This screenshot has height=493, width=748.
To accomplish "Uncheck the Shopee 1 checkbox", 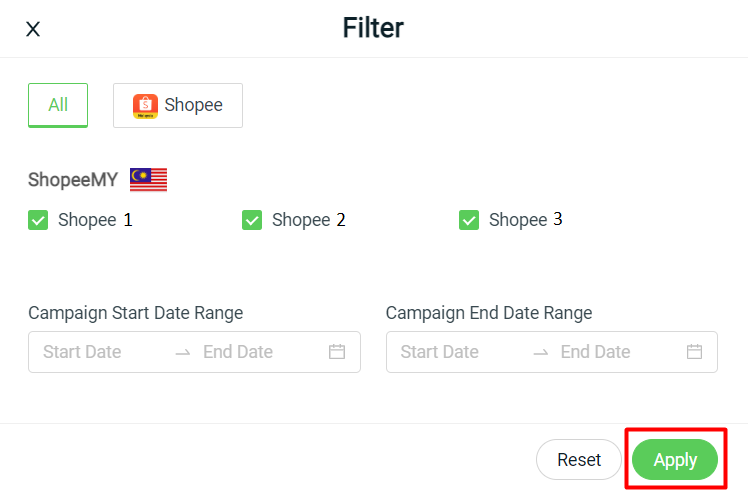I will 38,220.
